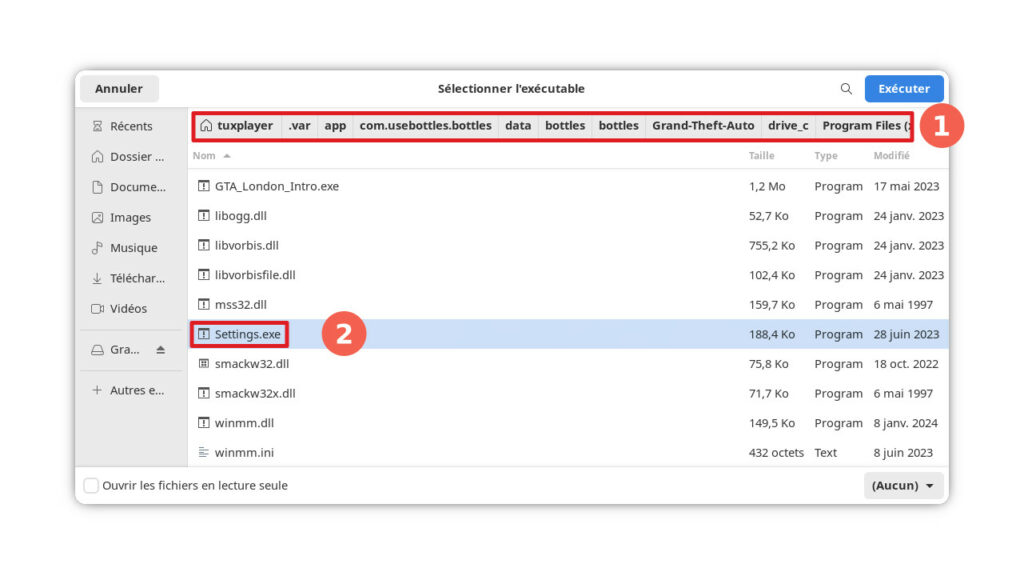Viewport: 1024px width, 584px height.
Task: Navigate to Grand-Theft-Auto path segment
Action: [703, 126]
